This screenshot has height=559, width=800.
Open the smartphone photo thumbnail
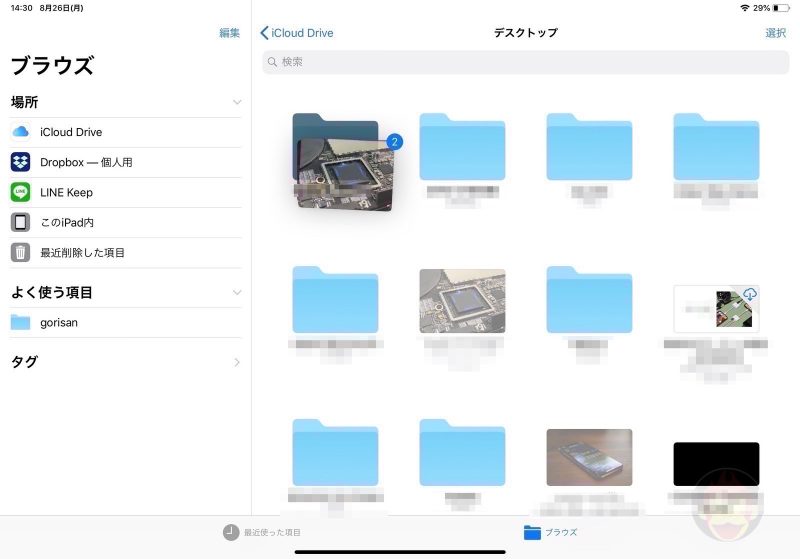[x=589, y=457]
